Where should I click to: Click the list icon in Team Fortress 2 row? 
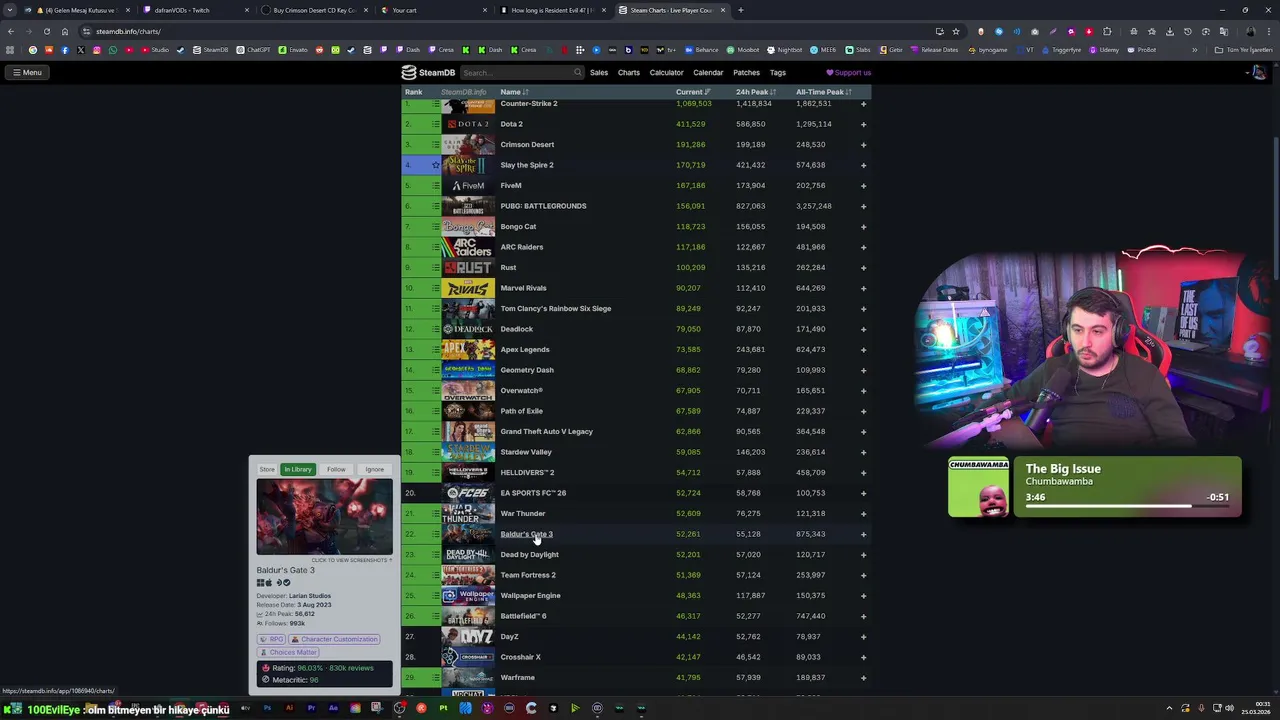point(435,575)
